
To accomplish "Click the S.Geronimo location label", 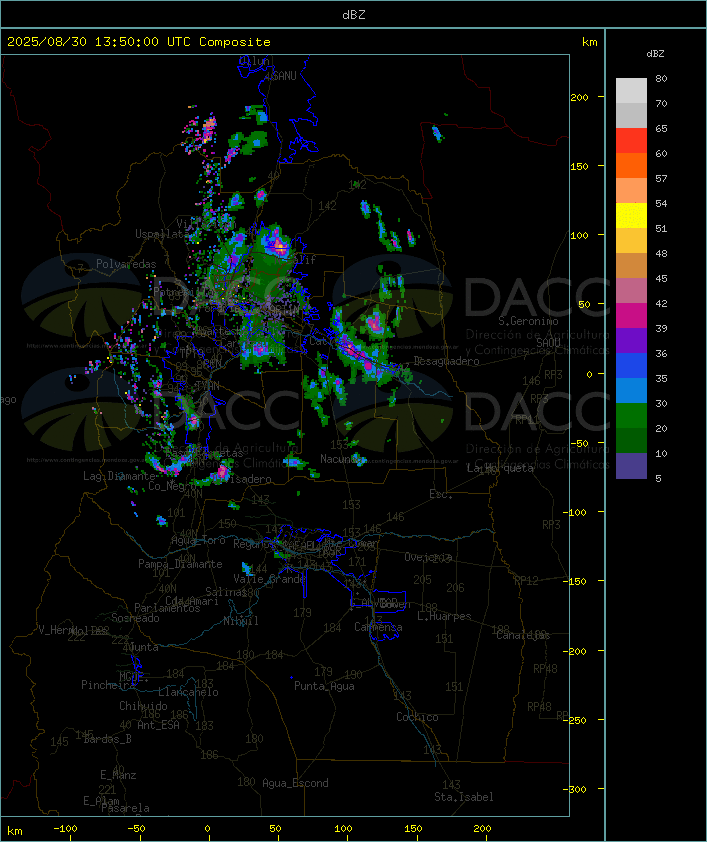I will [528, 321].
